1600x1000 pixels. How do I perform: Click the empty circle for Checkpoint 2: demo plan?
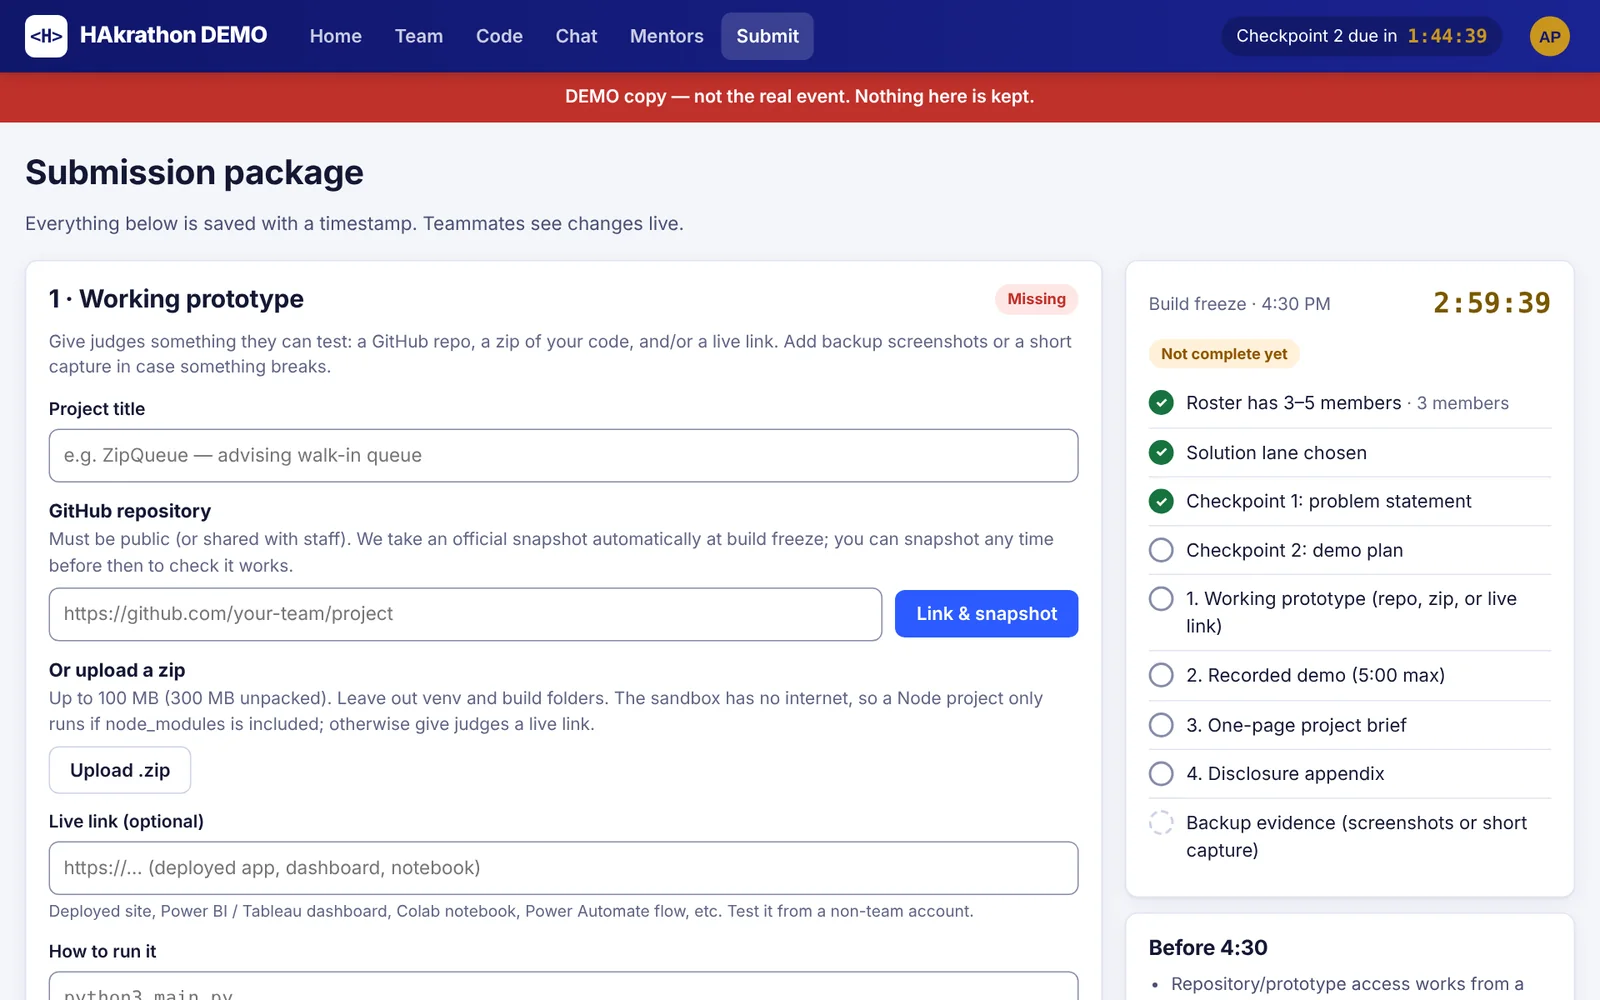coord(1161,550)
